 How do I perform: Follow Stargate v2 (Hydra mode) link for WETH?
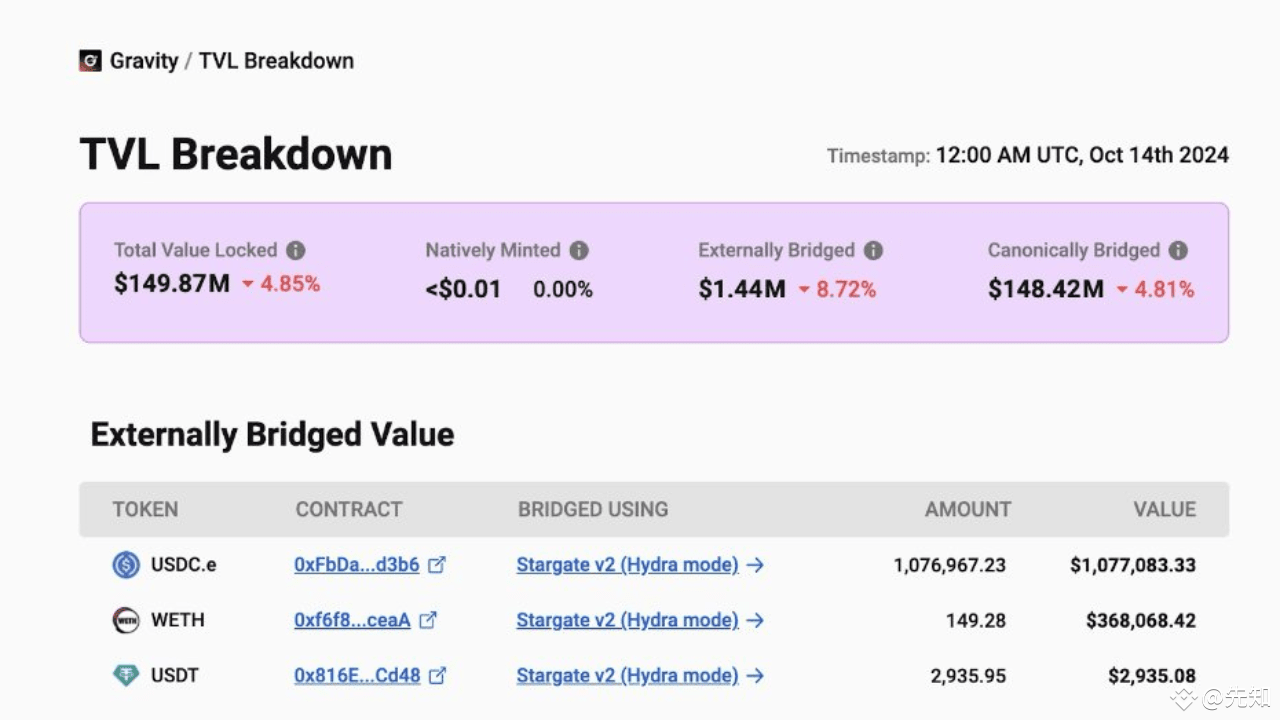627,620
